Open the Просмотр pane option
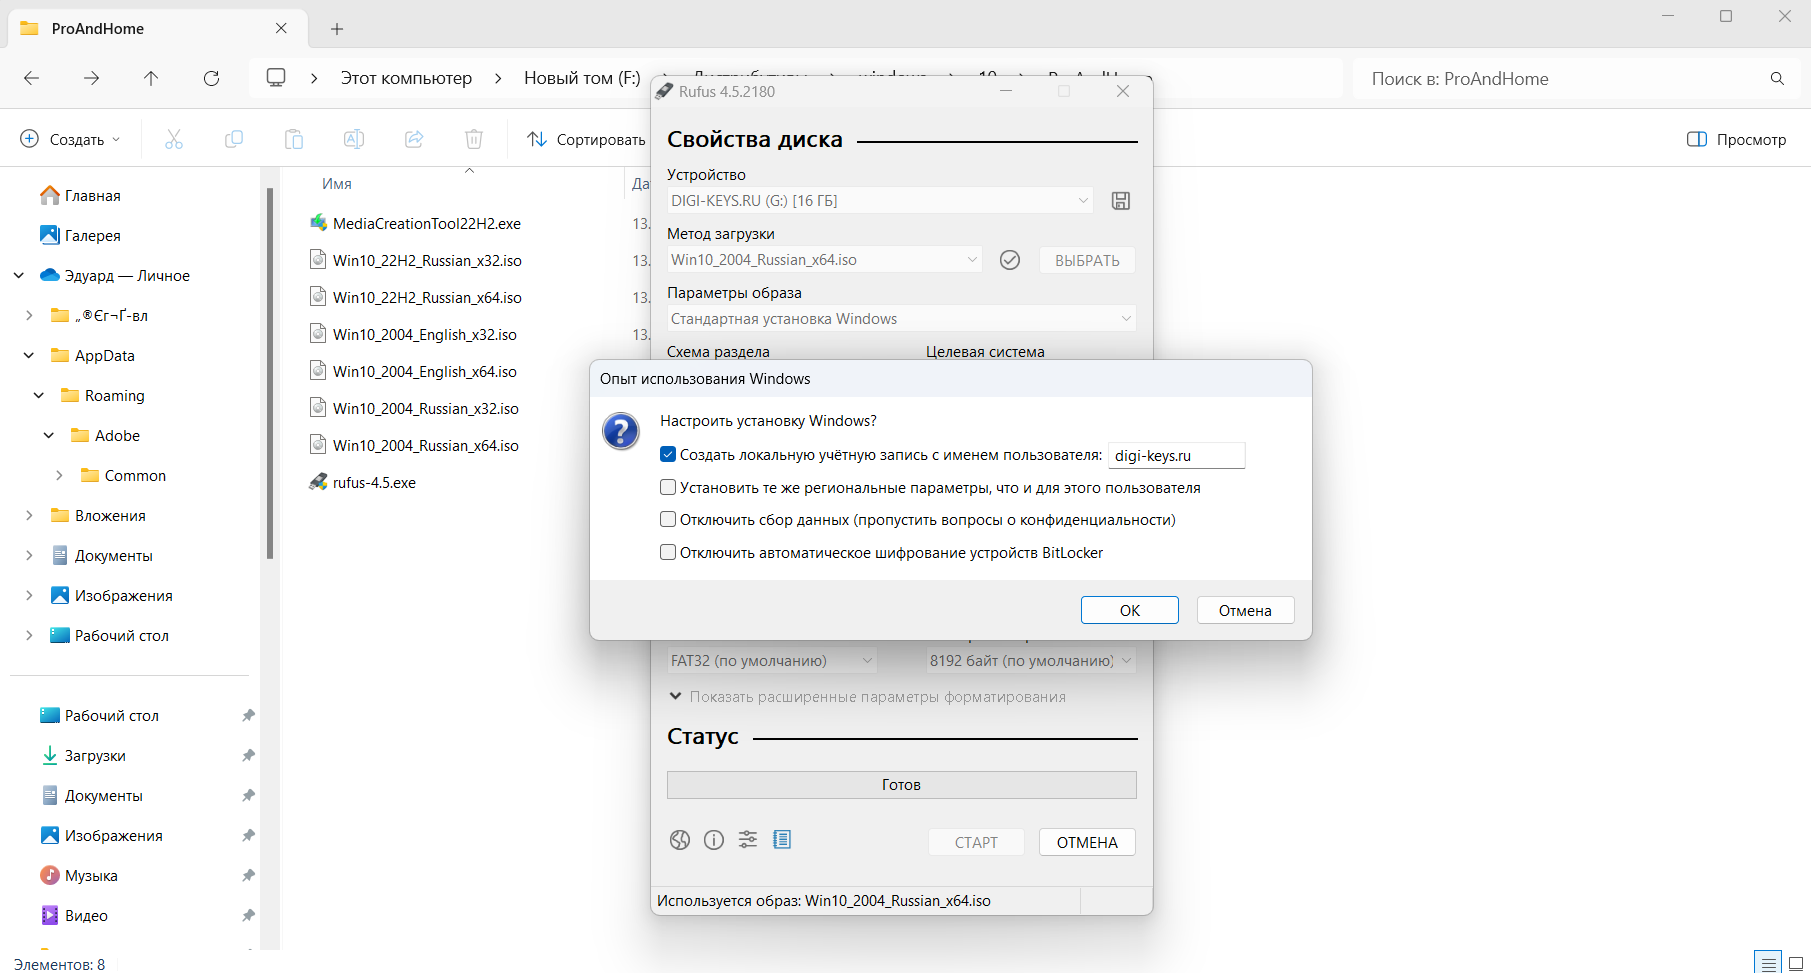 coord(1736,140)
